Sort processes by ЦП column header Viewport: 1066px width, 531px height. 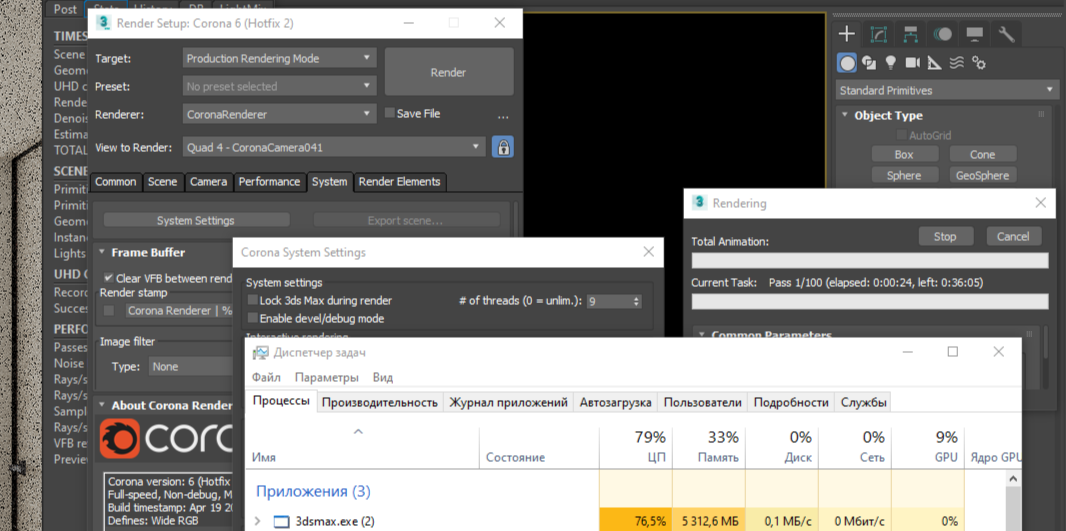click(x=636, y=447)
